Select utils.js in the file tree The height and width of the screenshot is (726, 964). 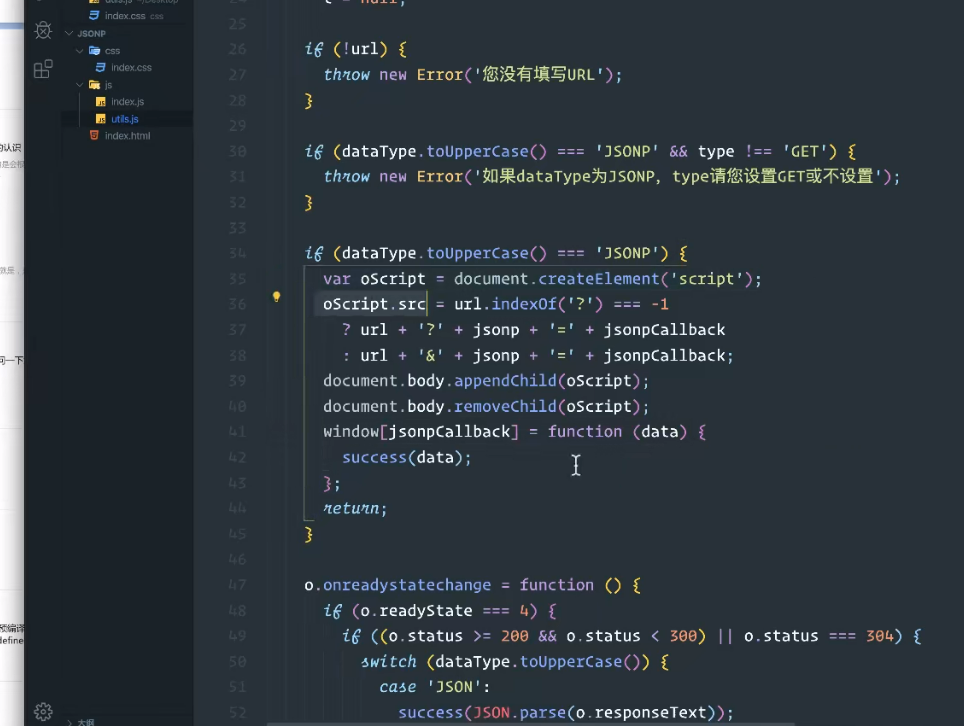tap(124, 118)
